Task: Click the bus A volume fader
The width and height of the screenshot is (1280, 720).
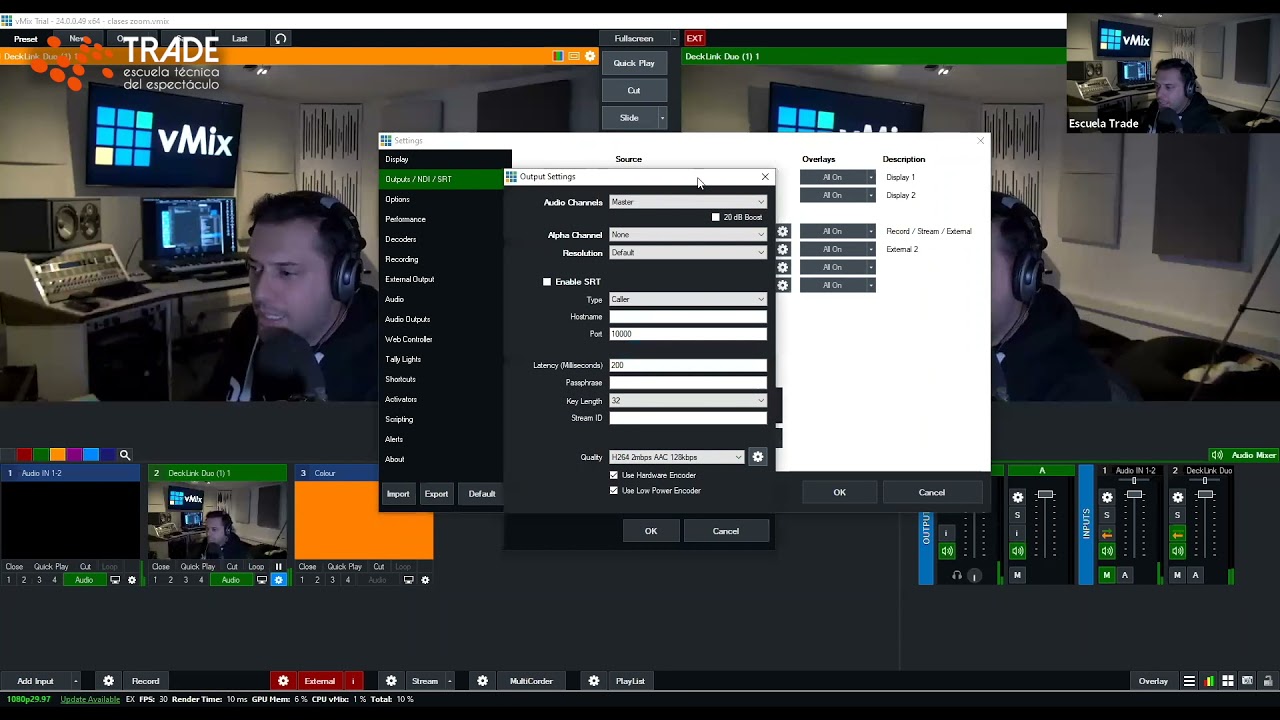Action: pos(1045,495)
